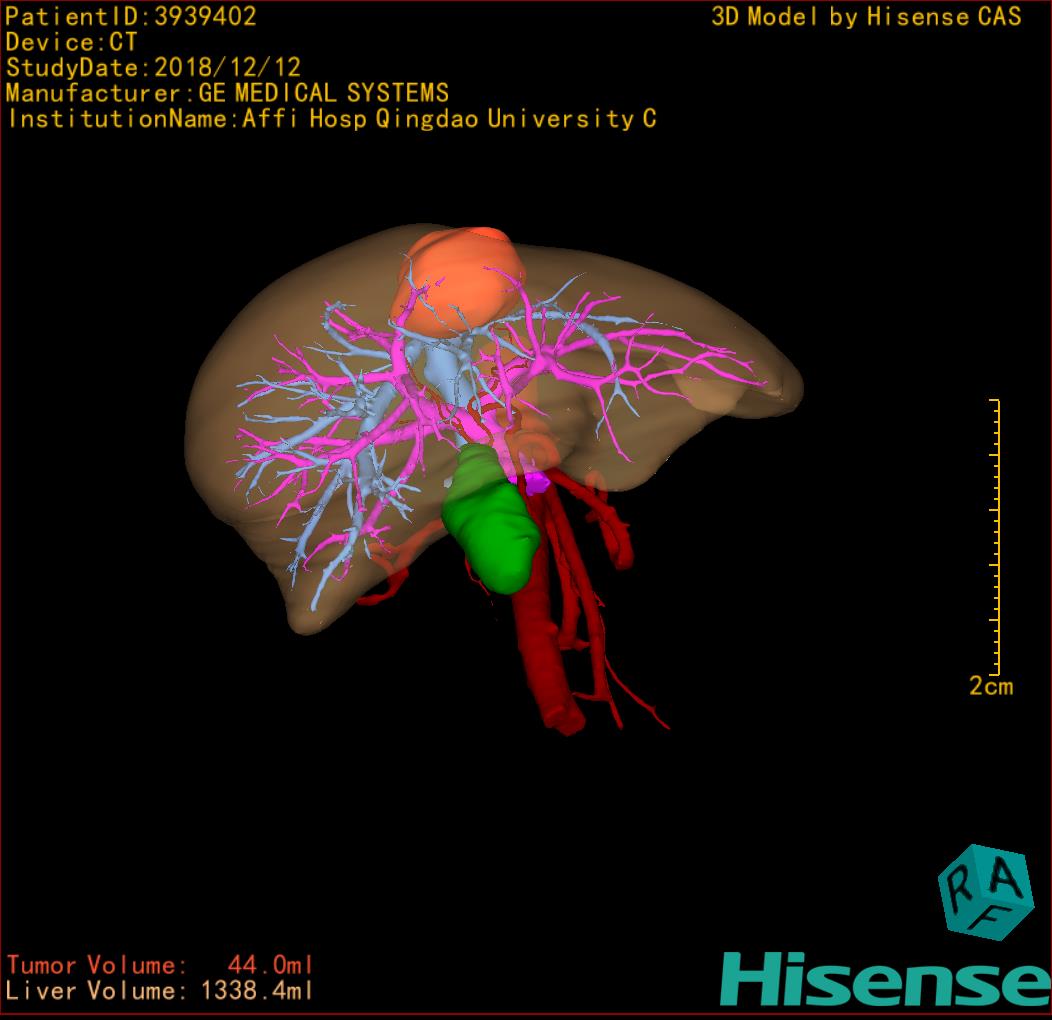Click the orientation cube in the corner
The image size is (1052, 1020).
pos(985,892)
